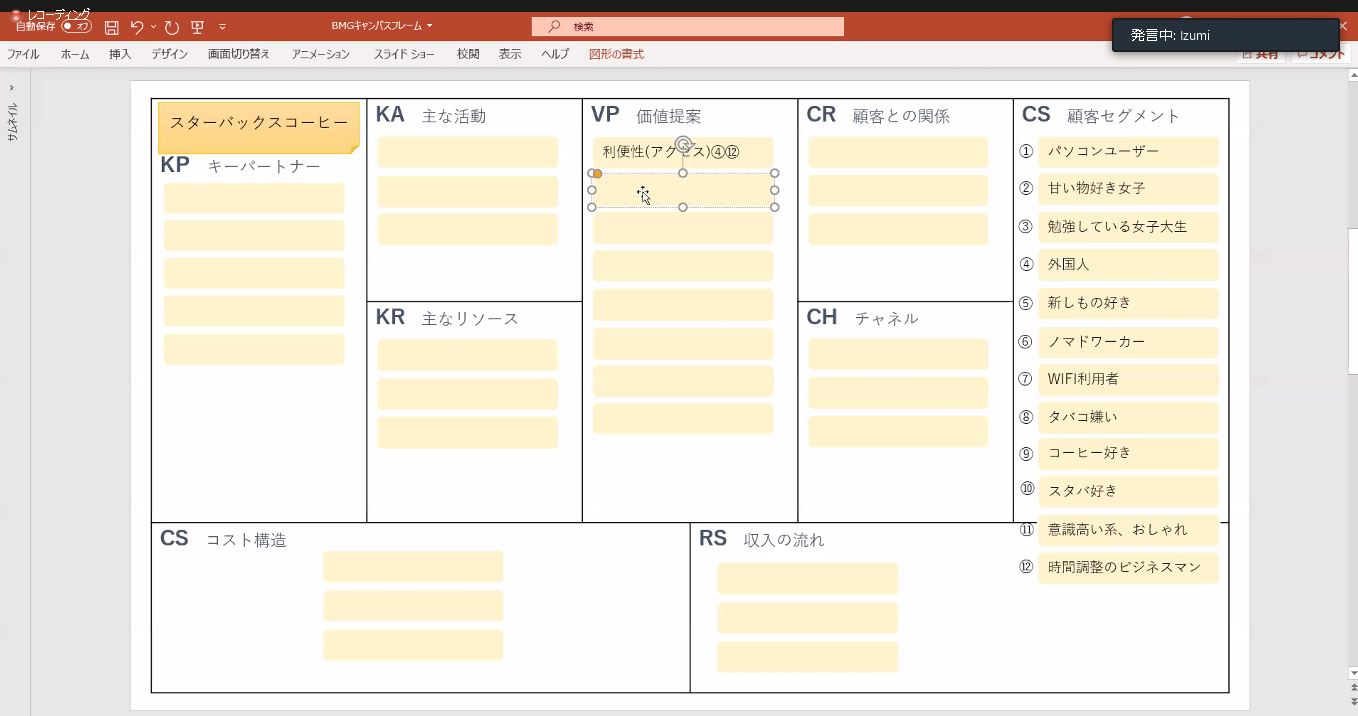Viewport: 1358px width, 716px height.
Task: Click the KA 主な活動 heading
Action: [x=431, y=116]
